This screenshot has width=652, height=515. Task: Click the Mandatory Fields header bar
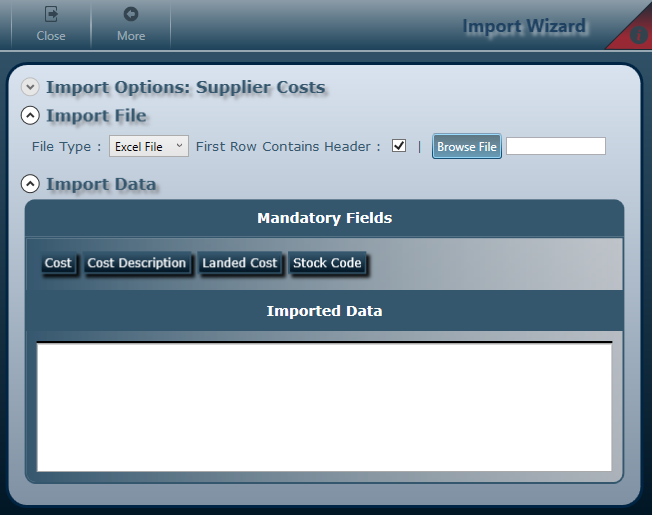coord(324,218)
